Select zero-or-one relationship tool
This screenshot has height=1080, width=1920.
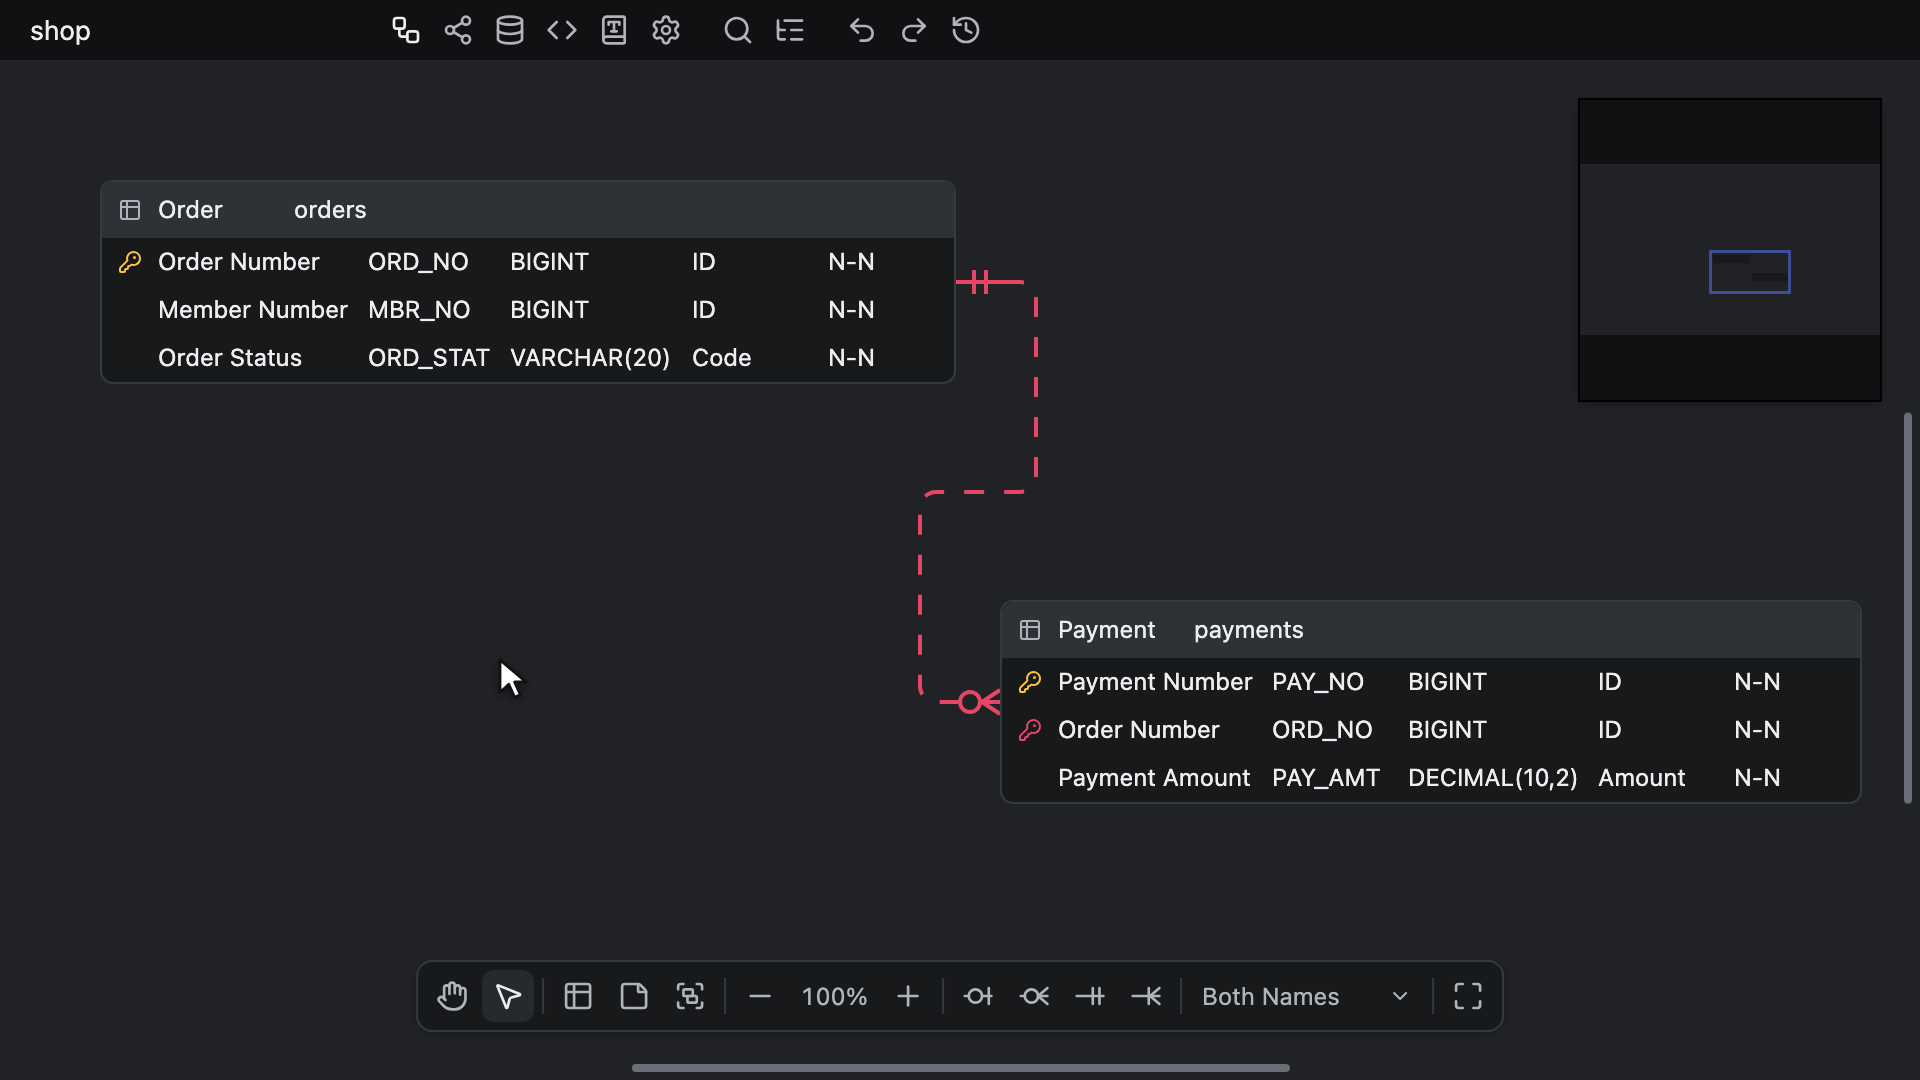pos(978,996)
